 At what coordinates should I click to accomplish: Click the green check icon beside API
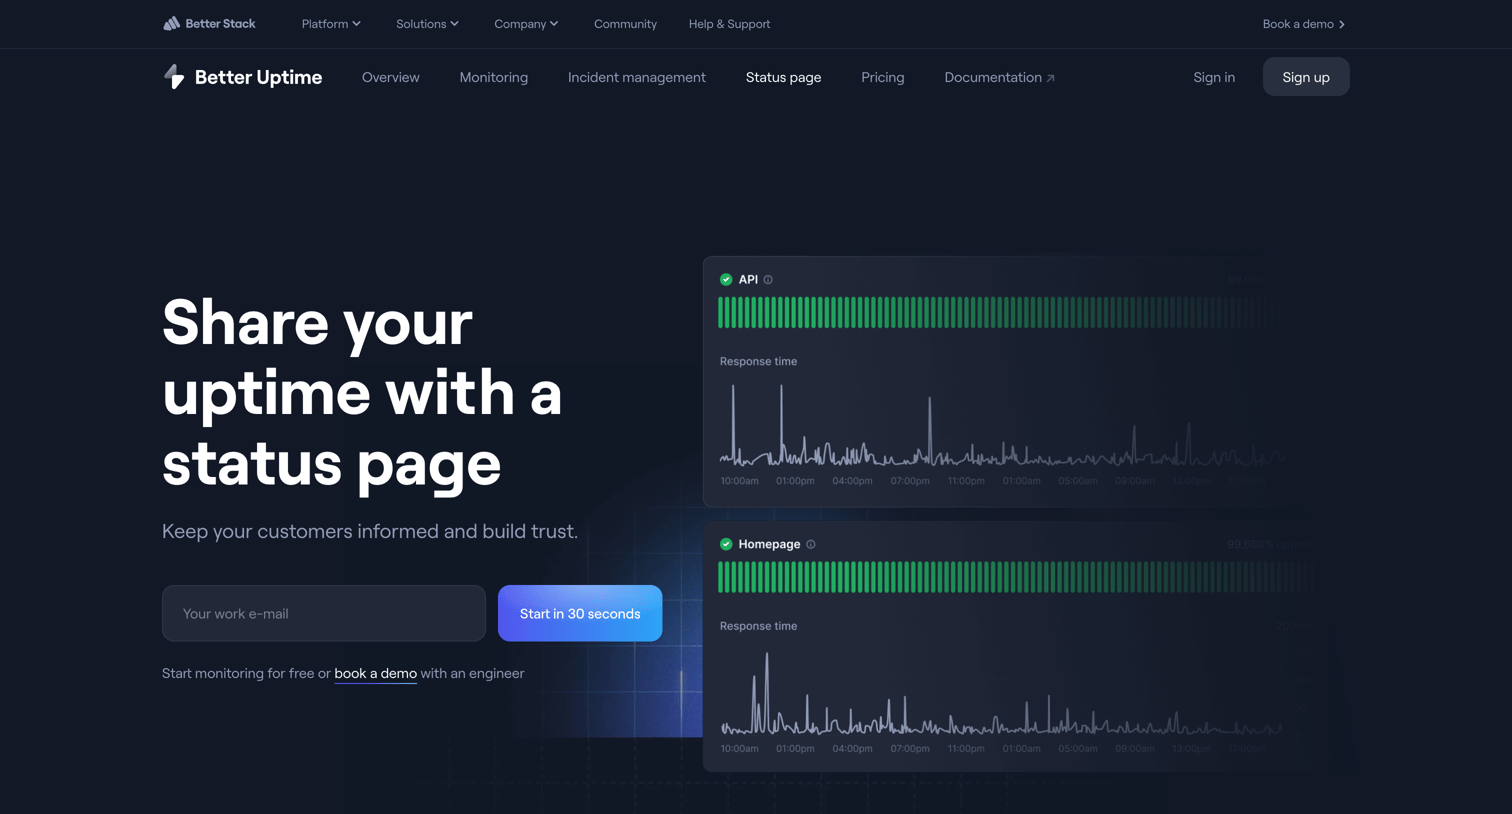726,280
